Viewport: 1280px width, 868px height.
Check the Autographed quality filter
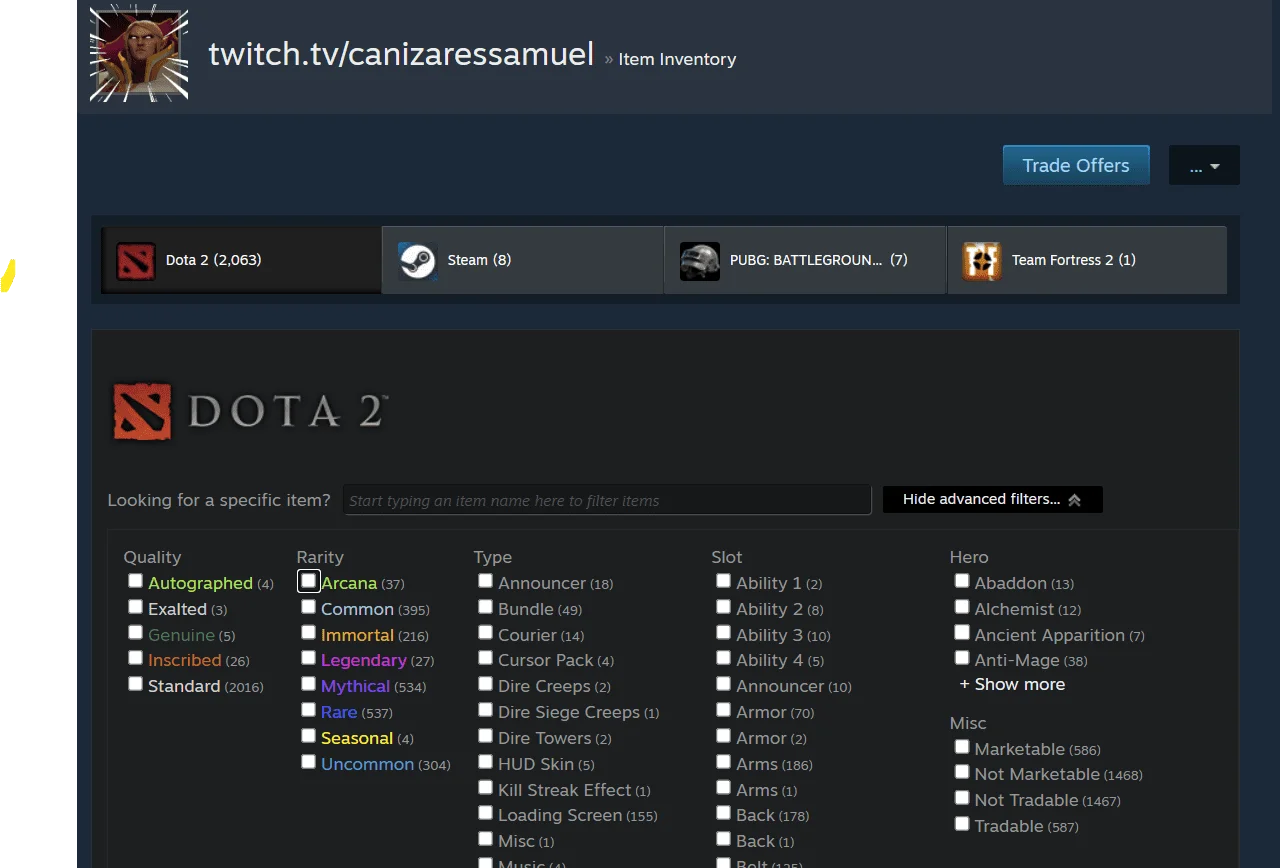[x=135, y=581]
